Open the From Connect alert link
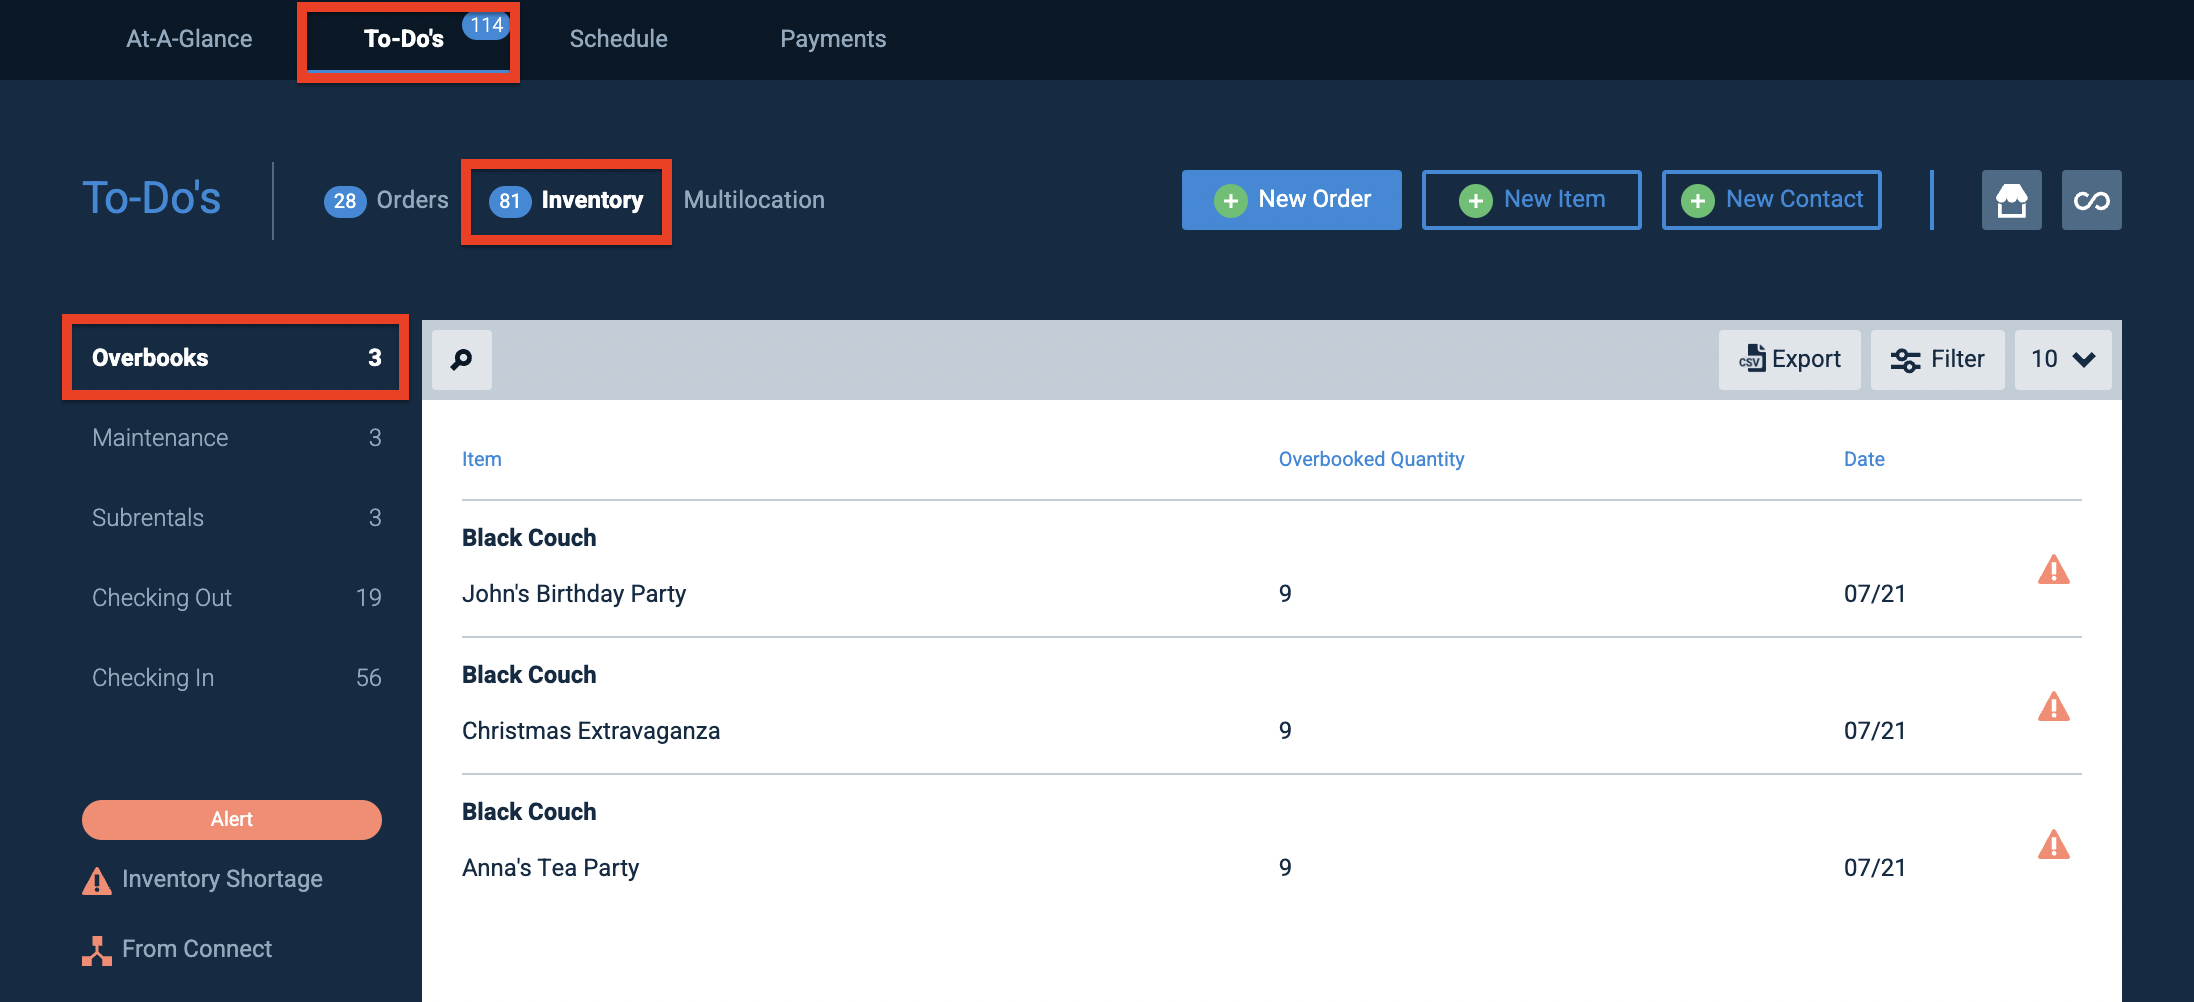2194x1002 pixels. pyautogui.click(x=197, y=949)
